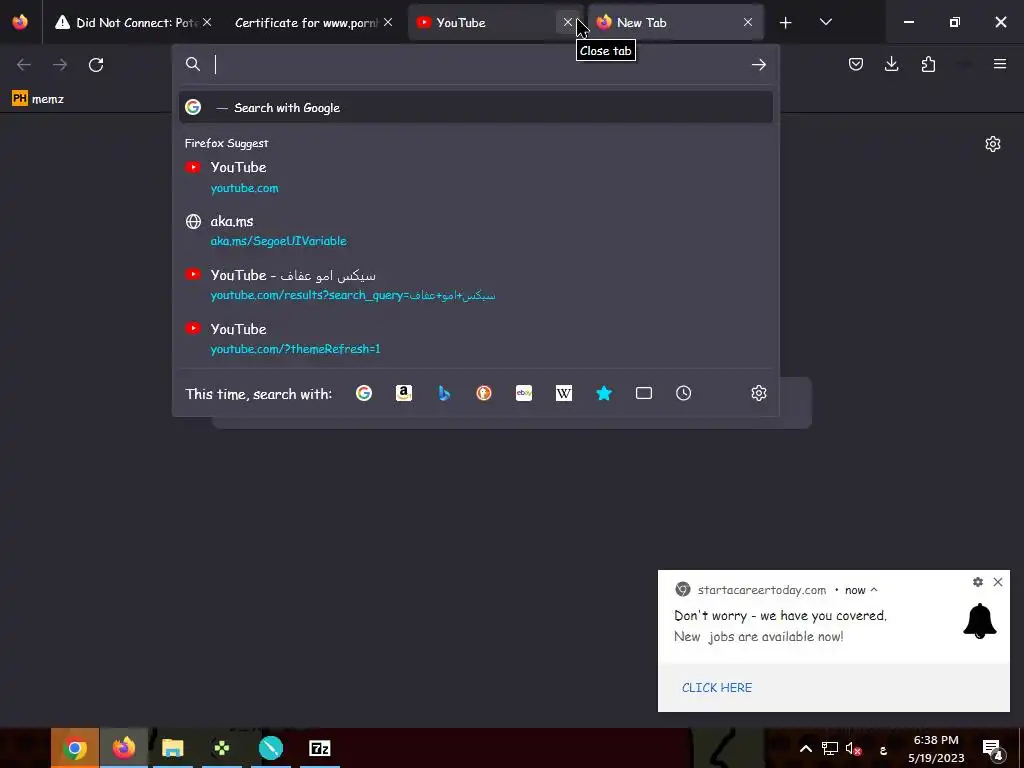
Task: Close the New Tab tab
Action: point(748,22)
